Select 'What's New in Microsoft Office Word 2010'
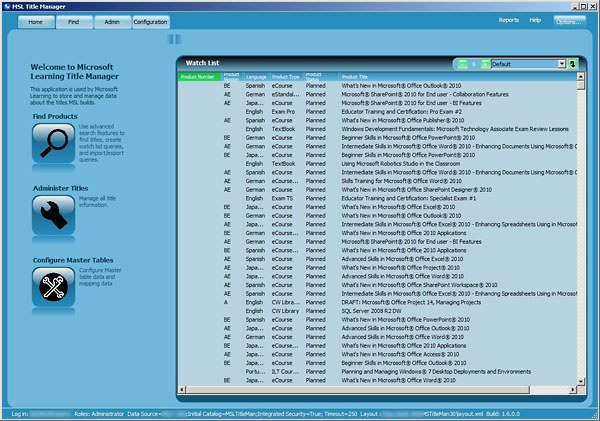 click(378, 380)
